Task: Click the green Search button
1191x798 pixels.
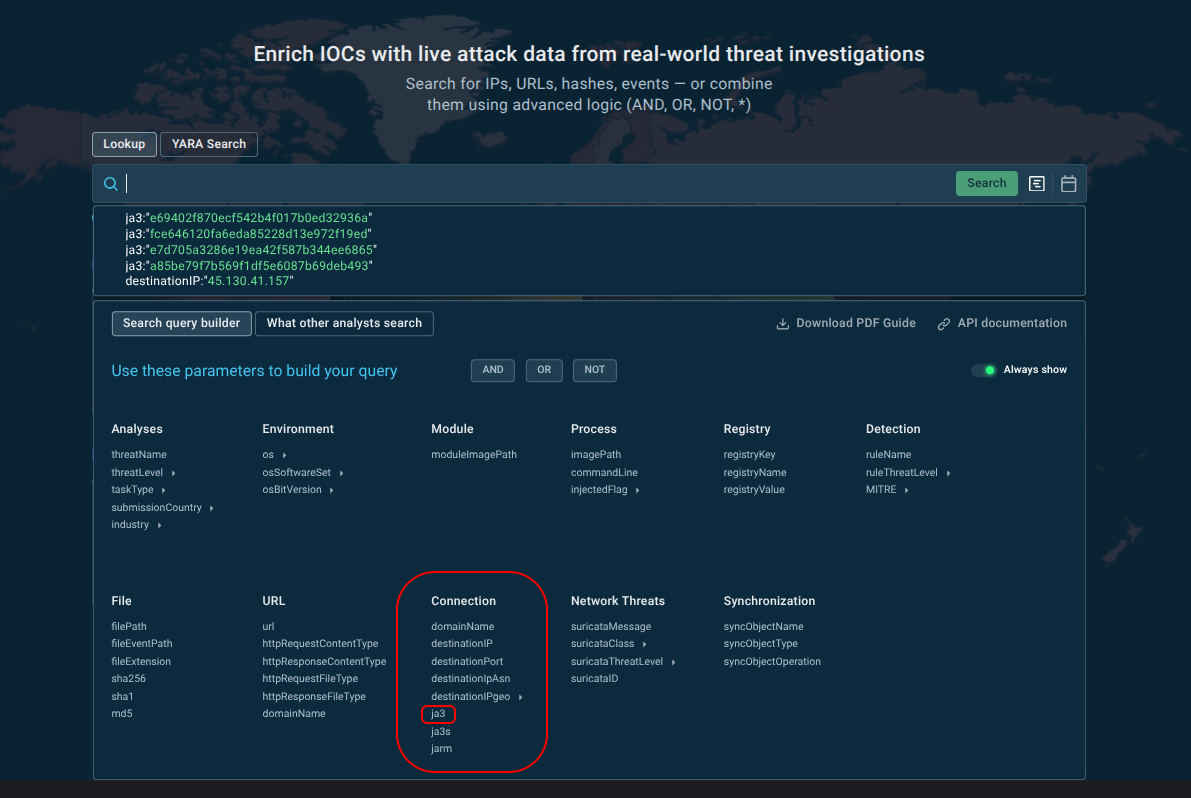Action: (x=986, y=183)
